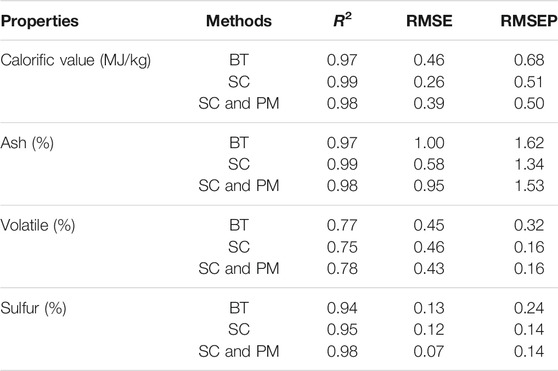Image resolution: width=558 pixels, height=371 pixels.
Task: Click the Calorific value (MJ/kg) row label
Action: pos(75,60)
